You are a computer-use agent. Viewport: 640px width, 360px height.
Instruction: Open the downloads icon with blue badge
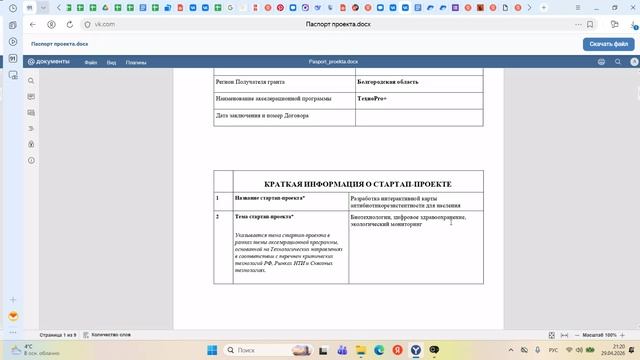click(634, 25)
